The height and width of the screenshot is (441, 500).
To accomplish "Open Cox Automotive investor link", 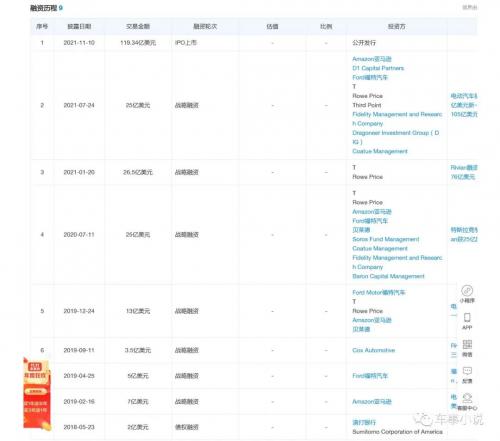I will tap(374, 350).
